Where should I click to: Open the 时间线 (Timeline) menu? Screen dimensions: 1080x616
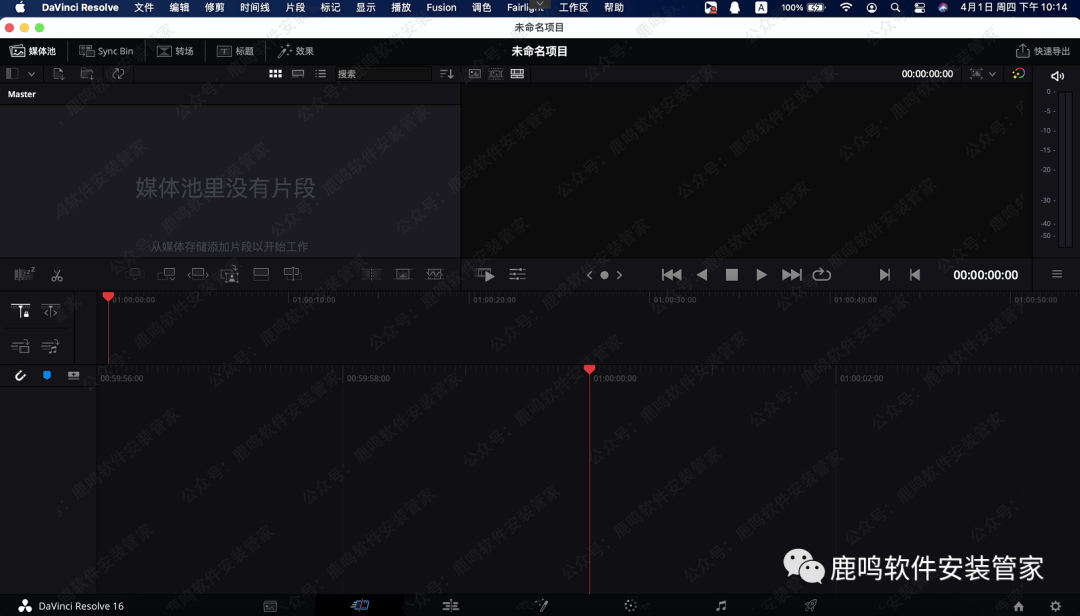click(253, 8)
